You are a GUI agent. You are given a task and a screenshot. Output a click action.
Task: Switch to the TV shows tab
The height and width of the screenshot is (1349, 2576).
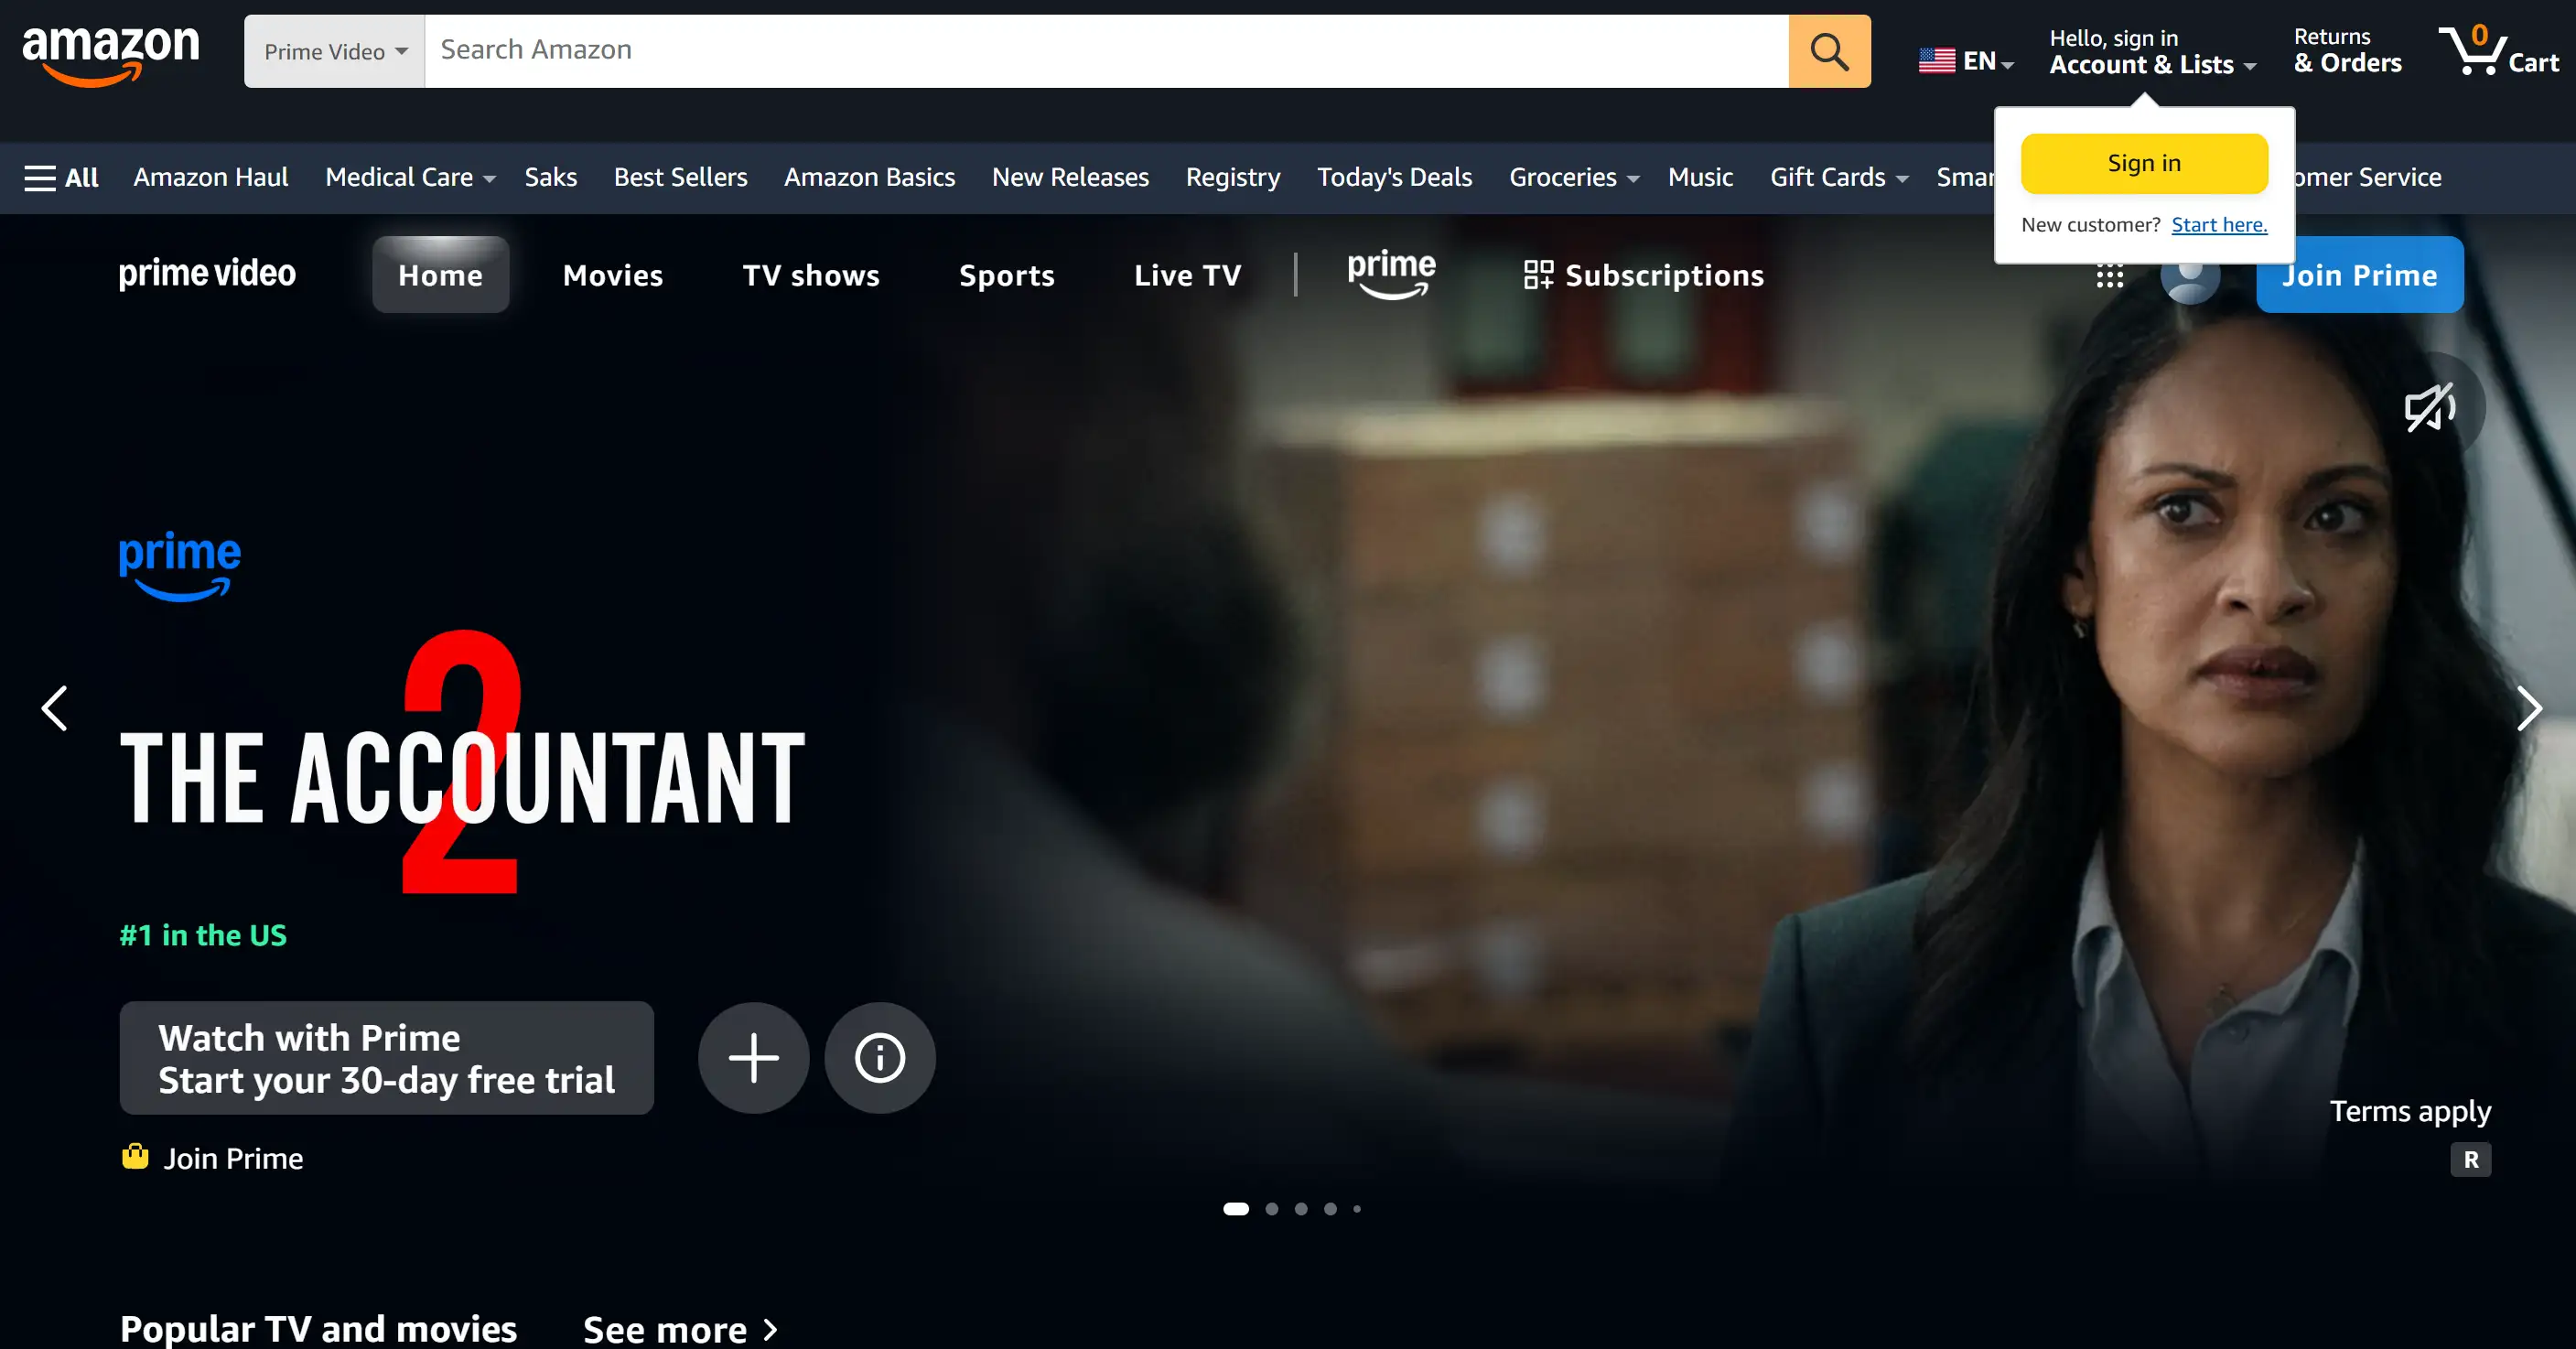[x=811, y=275]
